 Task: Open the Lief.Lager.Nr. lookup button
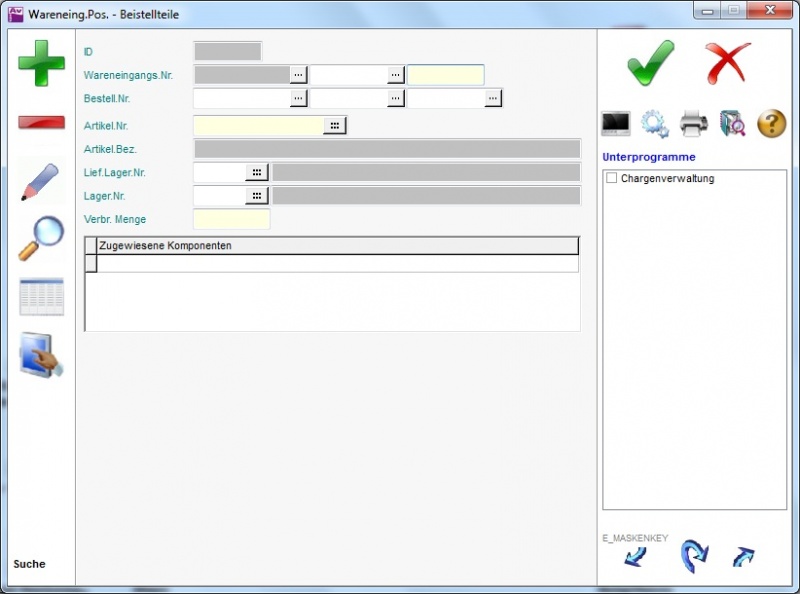tap(257, 172)
